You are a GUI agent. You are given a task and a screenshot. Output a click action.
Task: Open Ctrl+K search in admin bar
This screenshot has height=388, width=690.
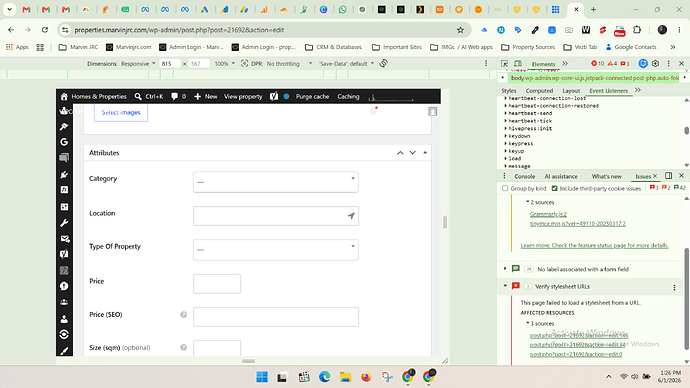[149, 96]
